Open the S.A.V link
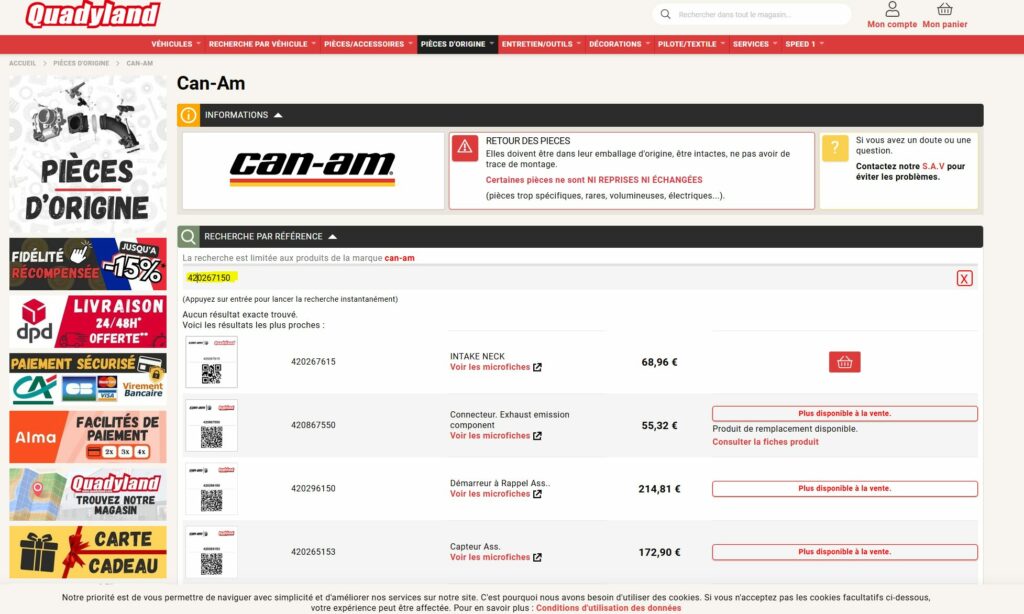The width and height of the screenshot is (1024, 614). pyautogui.click(x=933, y=167)
